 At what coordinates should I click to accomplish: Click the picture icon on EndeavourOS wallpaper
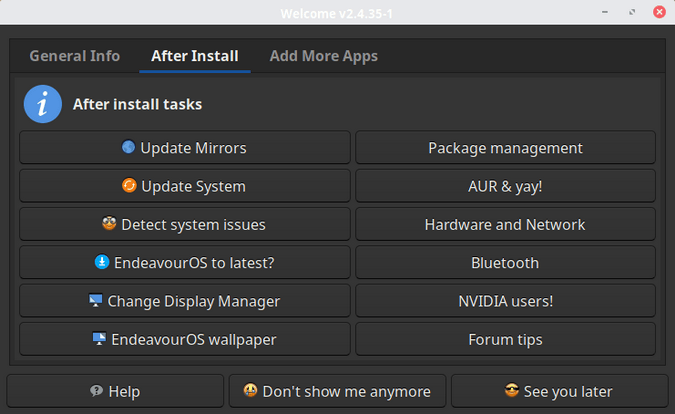pos(99,339)
